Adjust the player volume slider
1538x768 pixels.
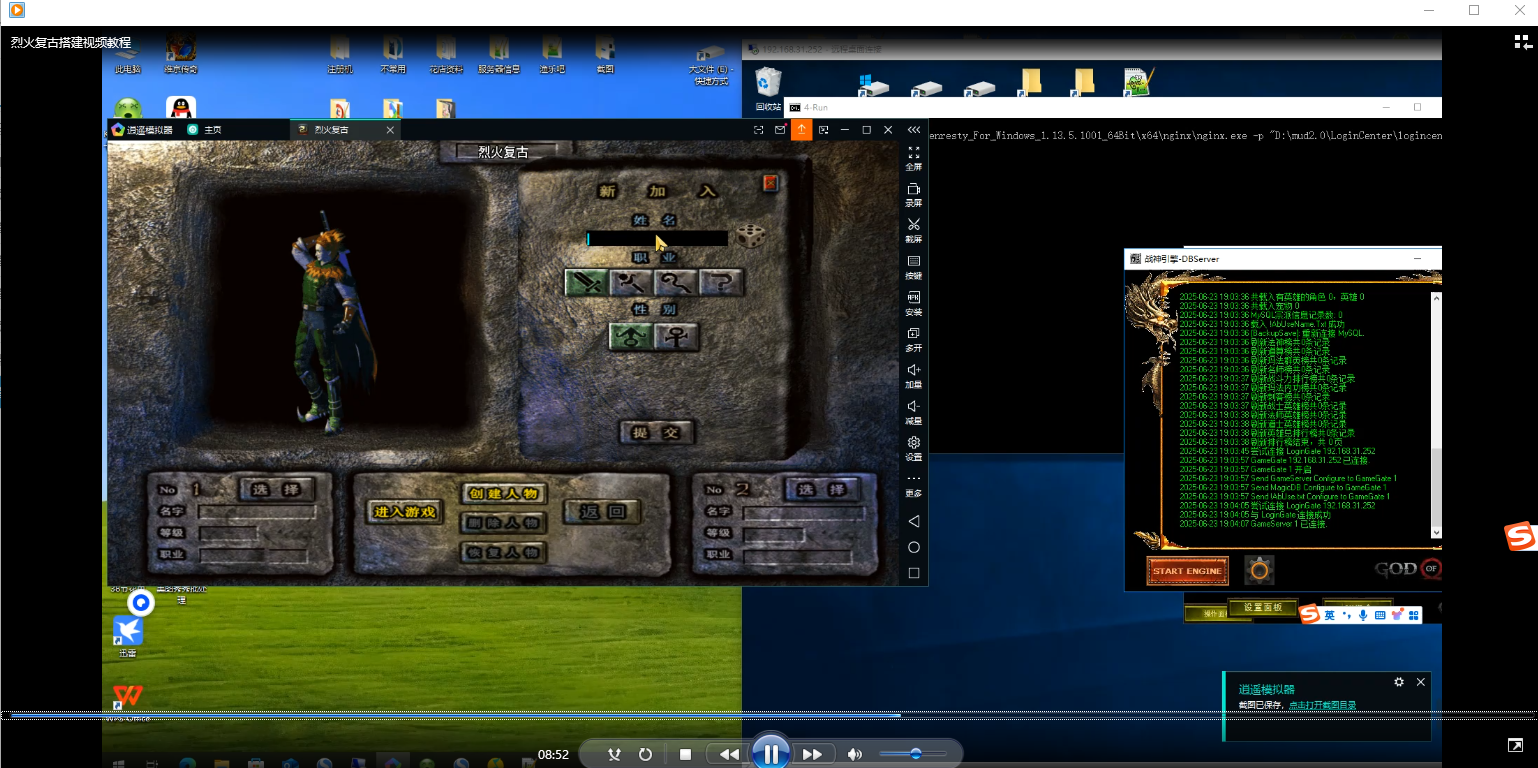coord(913,753)
